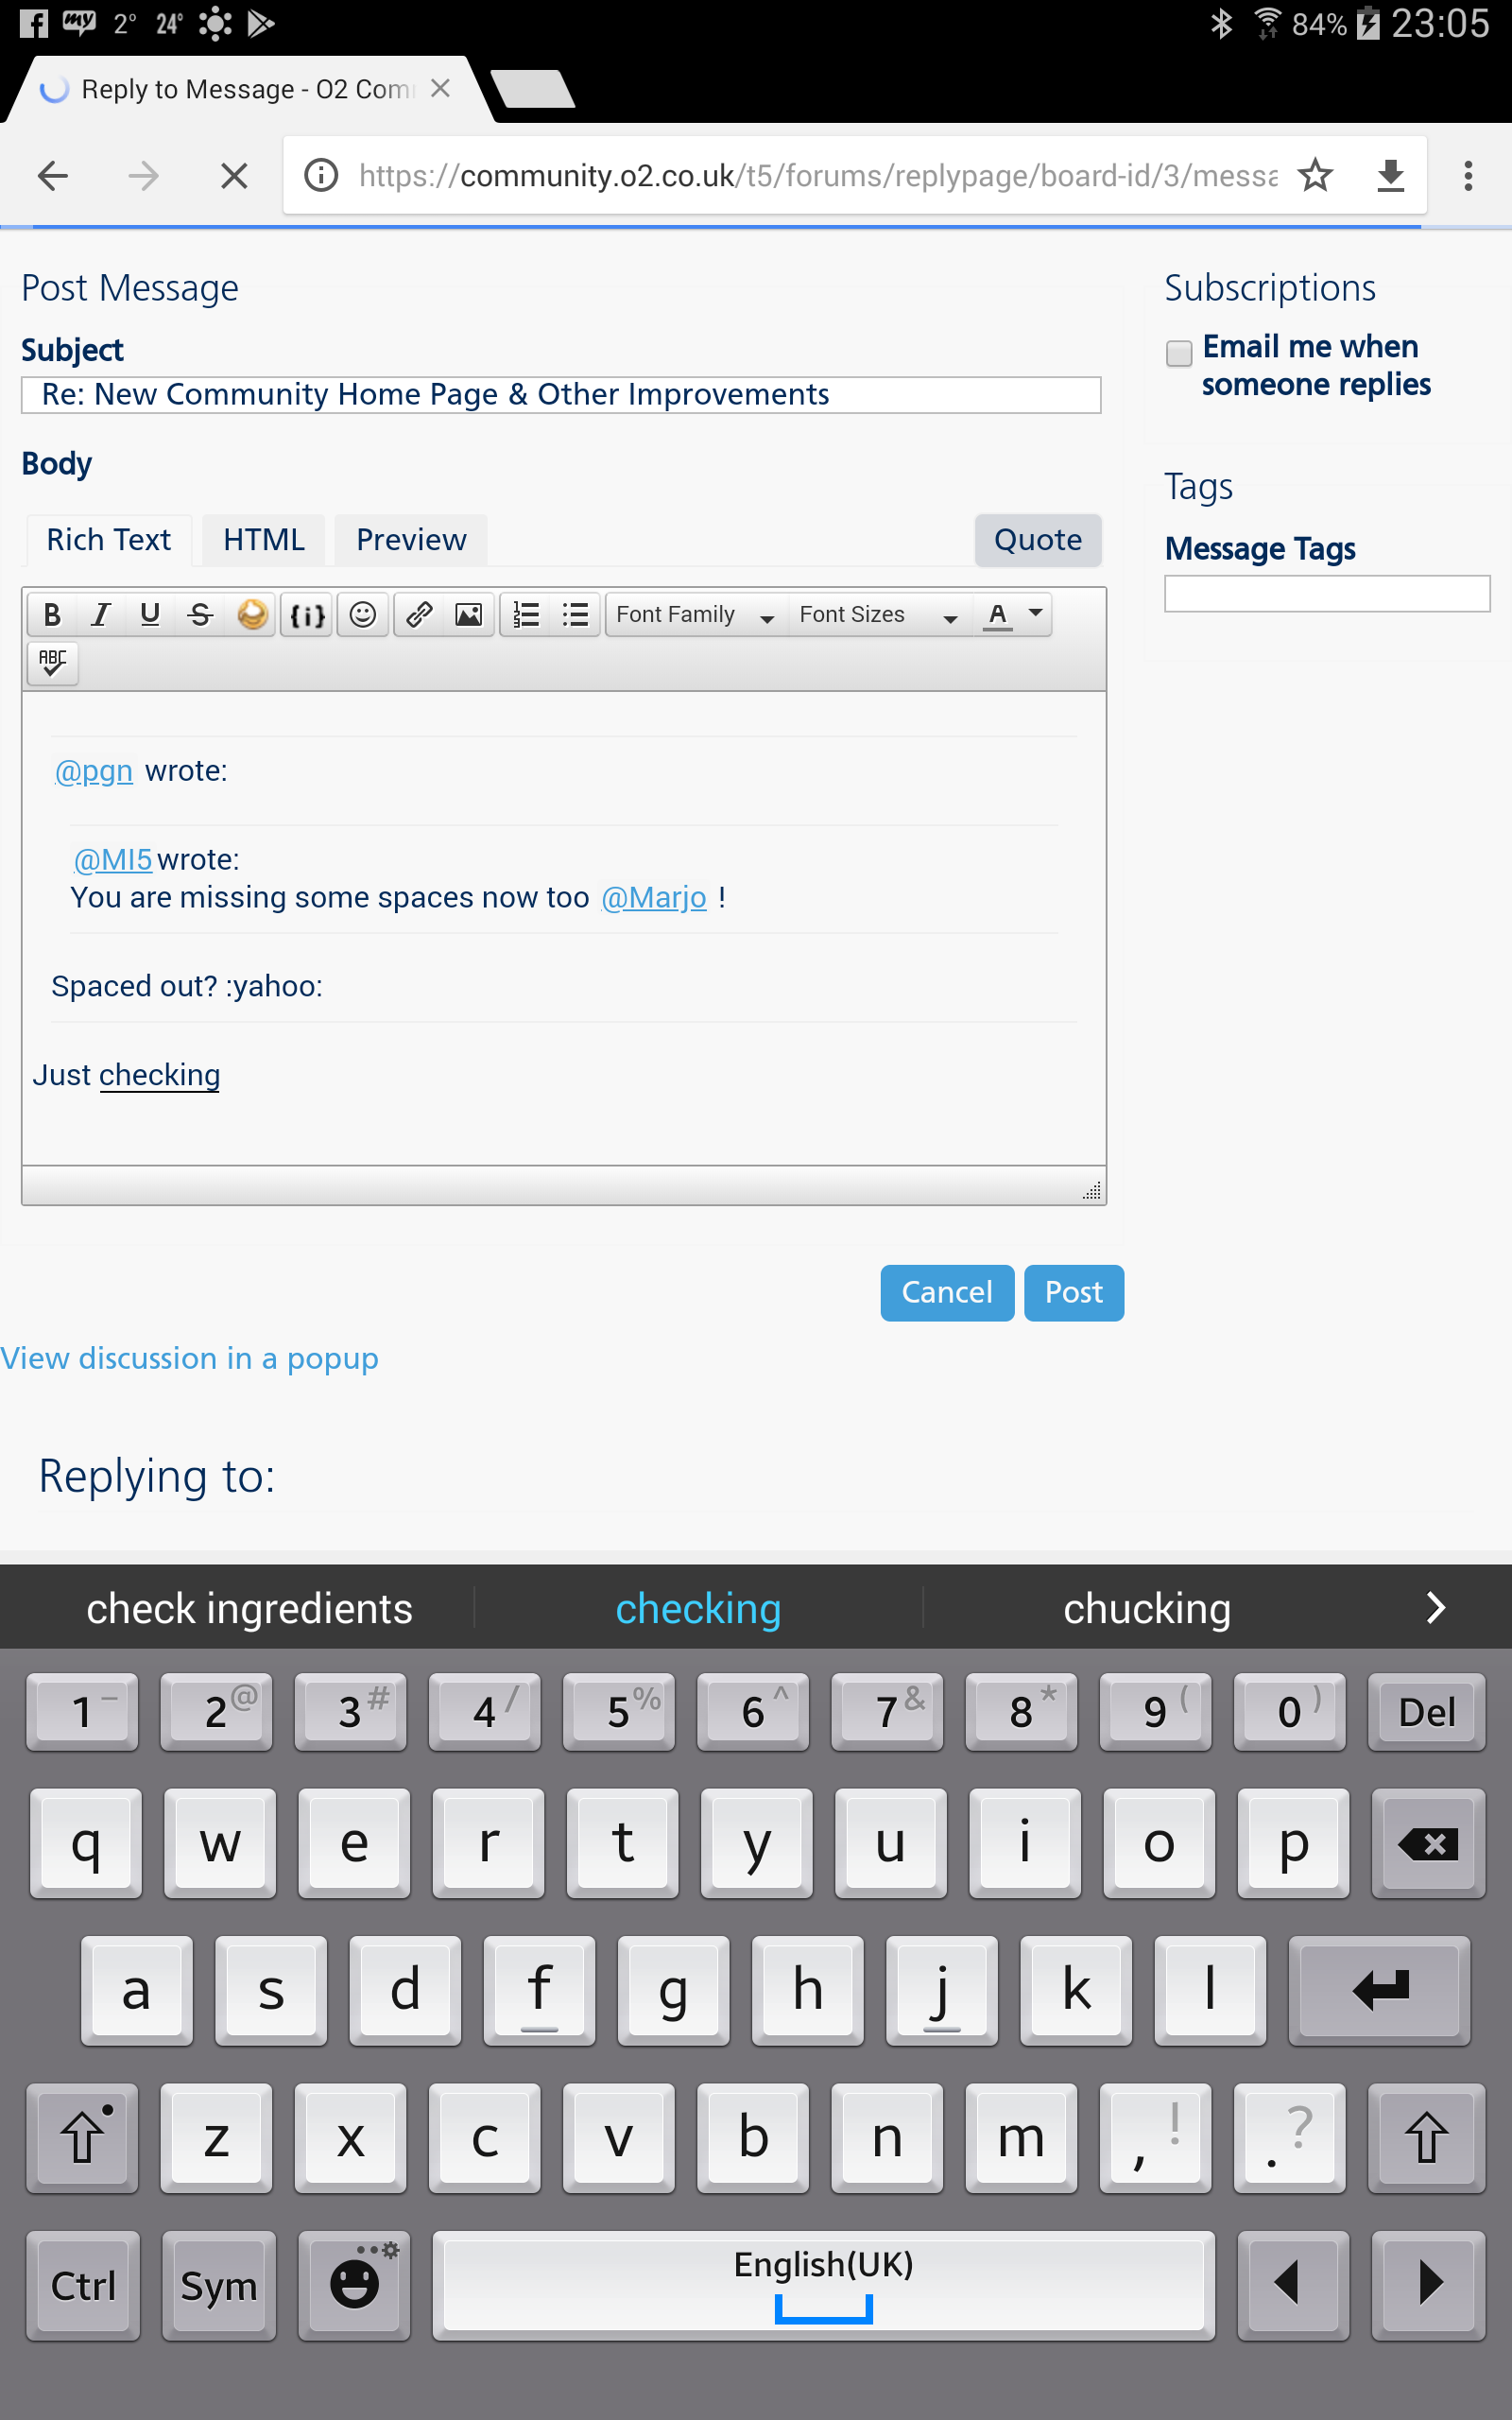Viewport: 1512px width, 2420px height.
Task: Switch to the Preview tab
Action: tap(411, 540)
